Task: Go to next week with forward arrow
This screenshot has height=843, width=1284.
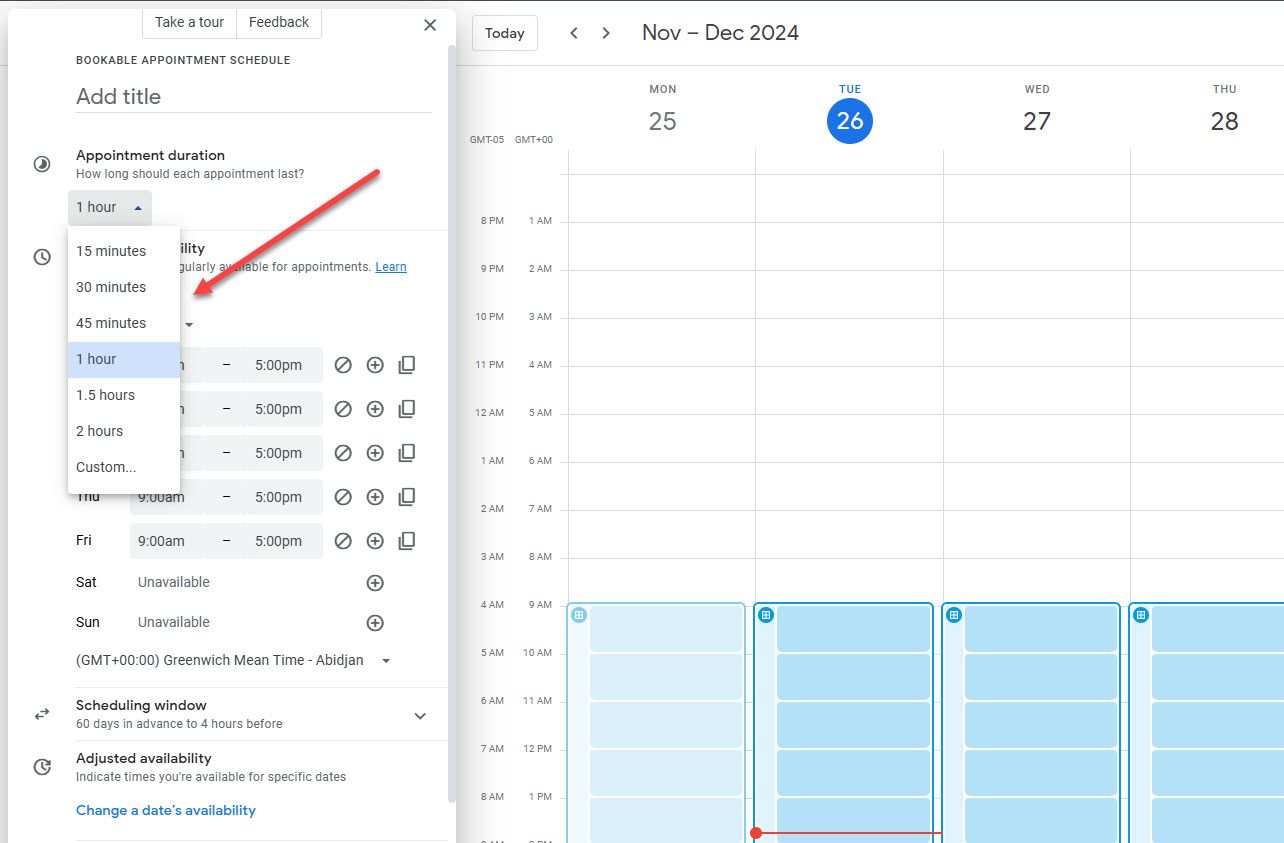Action: (x=606, y=33)
